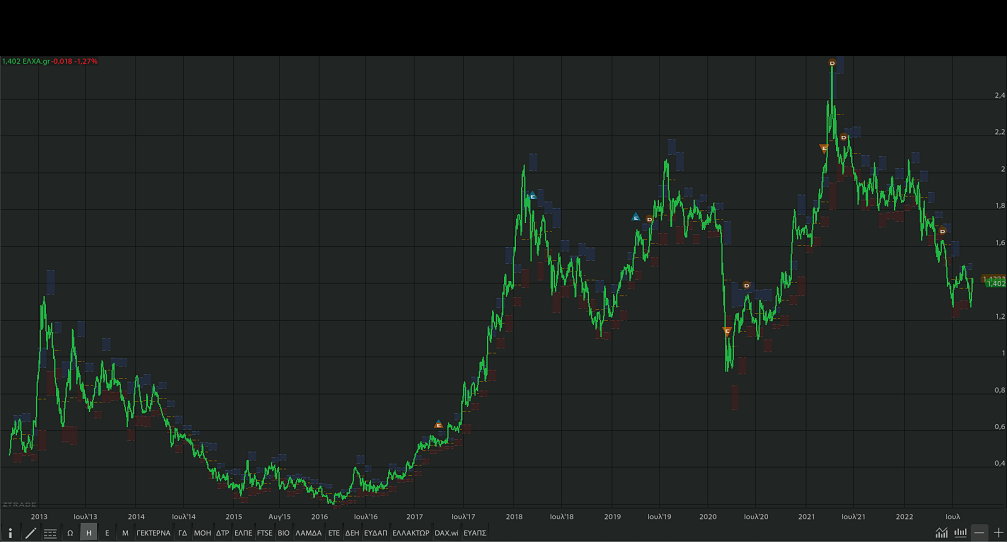Screen dimensions: 1007x542
Task: Load the ΕΤΕ chart
Action: 334,533
